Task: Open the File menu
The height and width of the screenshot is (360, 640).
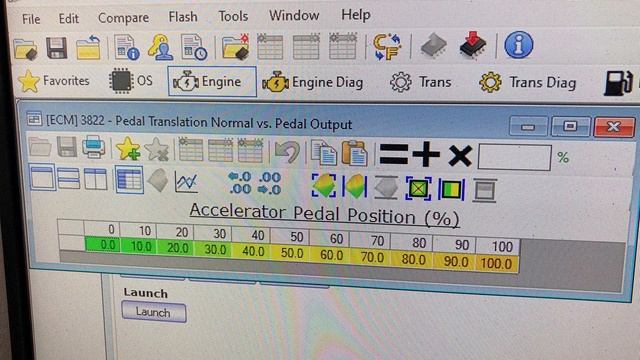Action: (31, 19)
